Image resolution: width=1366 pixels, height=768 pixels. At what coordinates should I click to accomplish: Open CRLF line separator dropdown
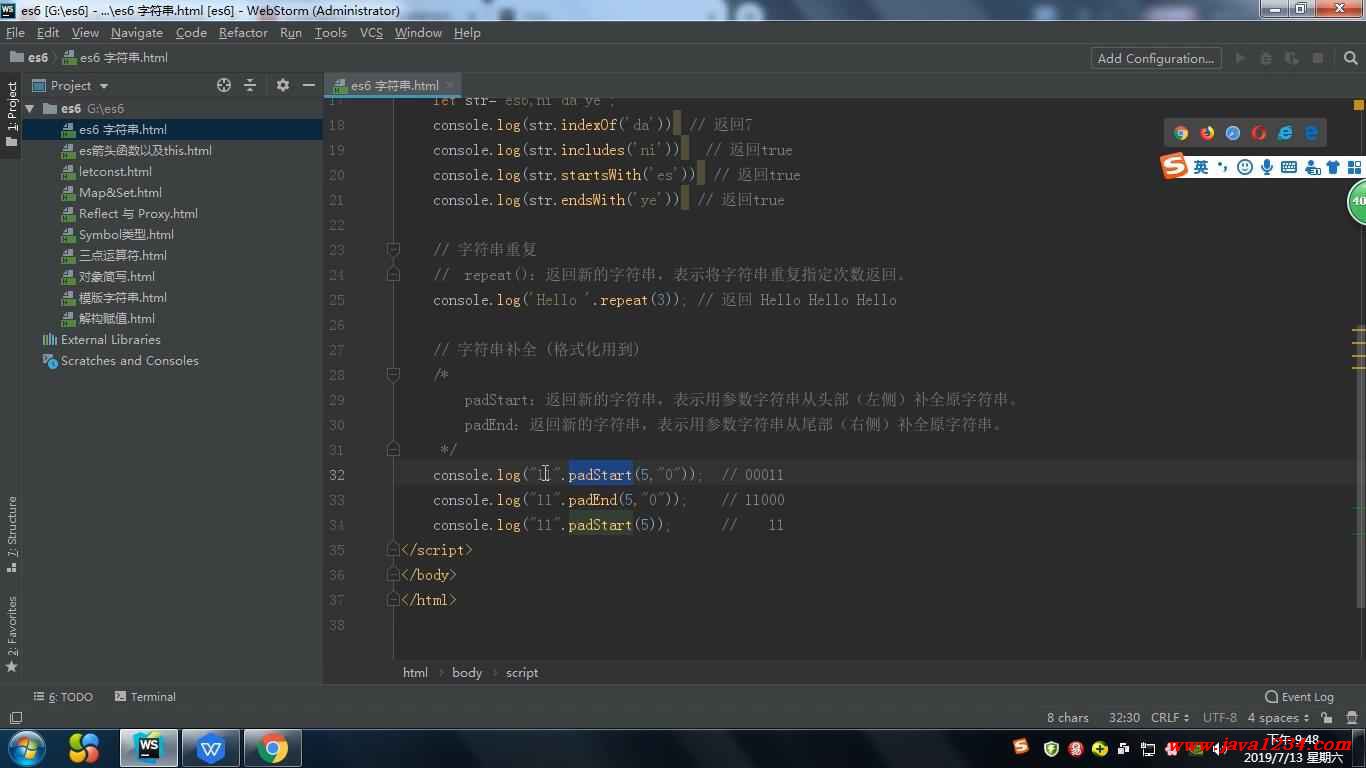[x=1170, y=718]
